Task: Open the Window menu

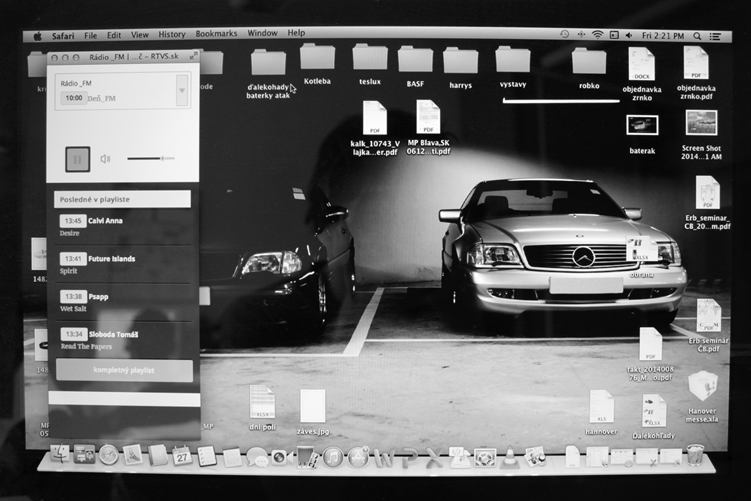Action: (x=262, y=33)
